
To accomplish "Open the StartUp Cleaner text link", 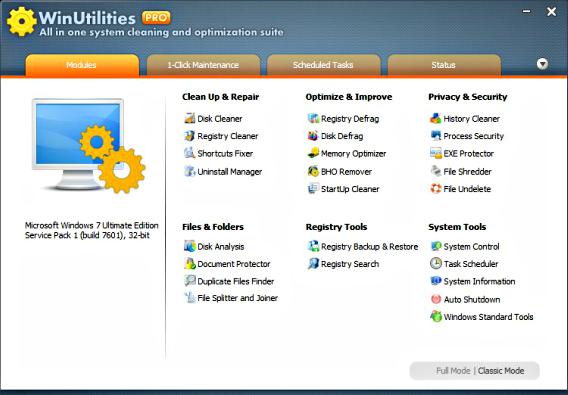I will [x=350, y=189].
